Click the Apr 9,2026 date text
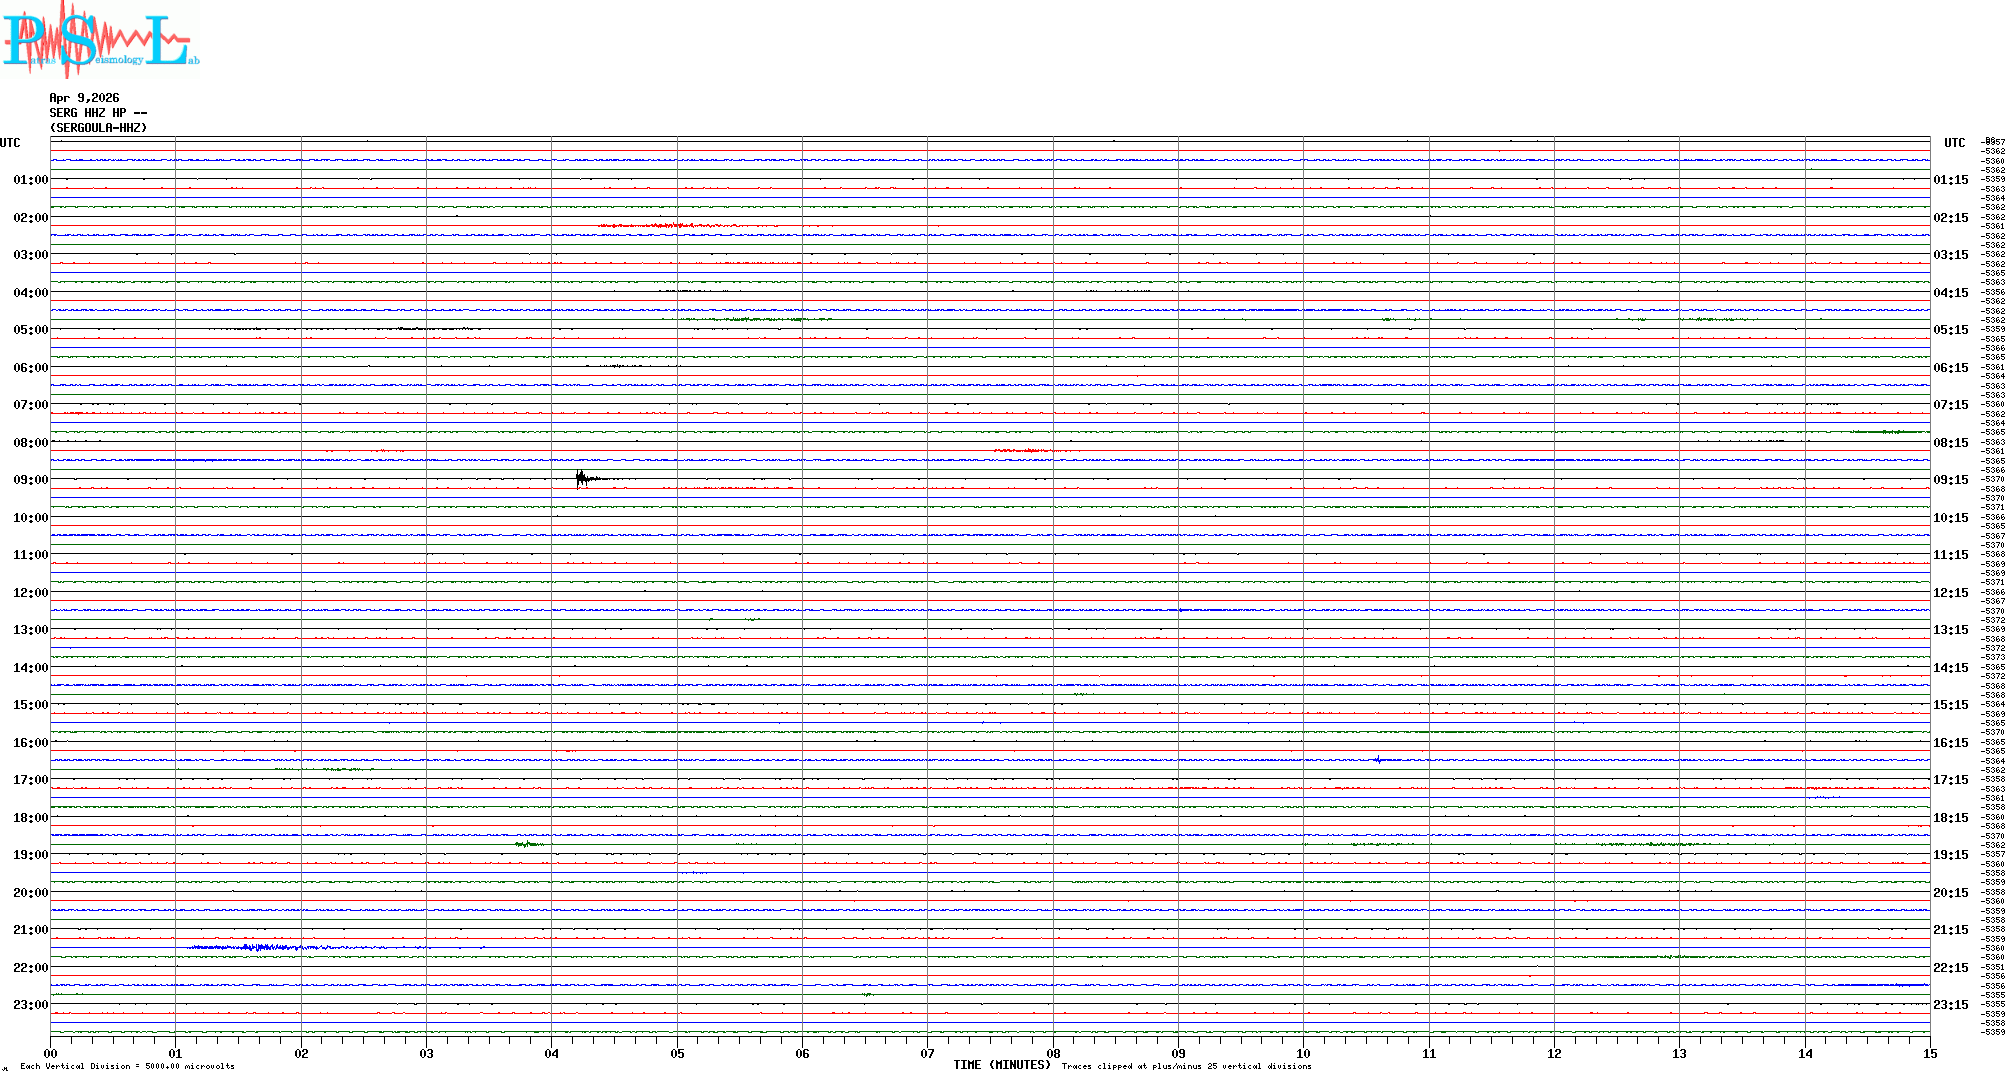Screen dimensions: 2010x1080 tap(84, 98)
